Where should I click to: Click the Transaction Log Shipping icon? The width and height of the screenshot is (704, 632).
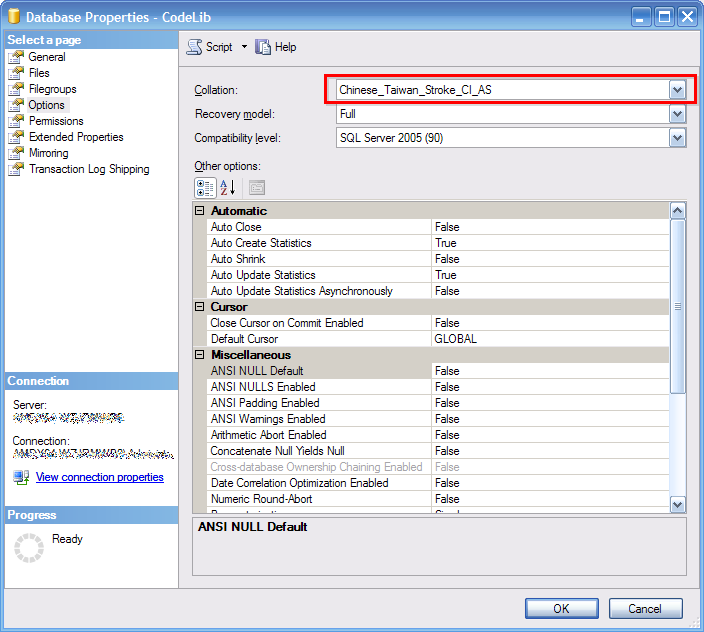coord(16,169)
